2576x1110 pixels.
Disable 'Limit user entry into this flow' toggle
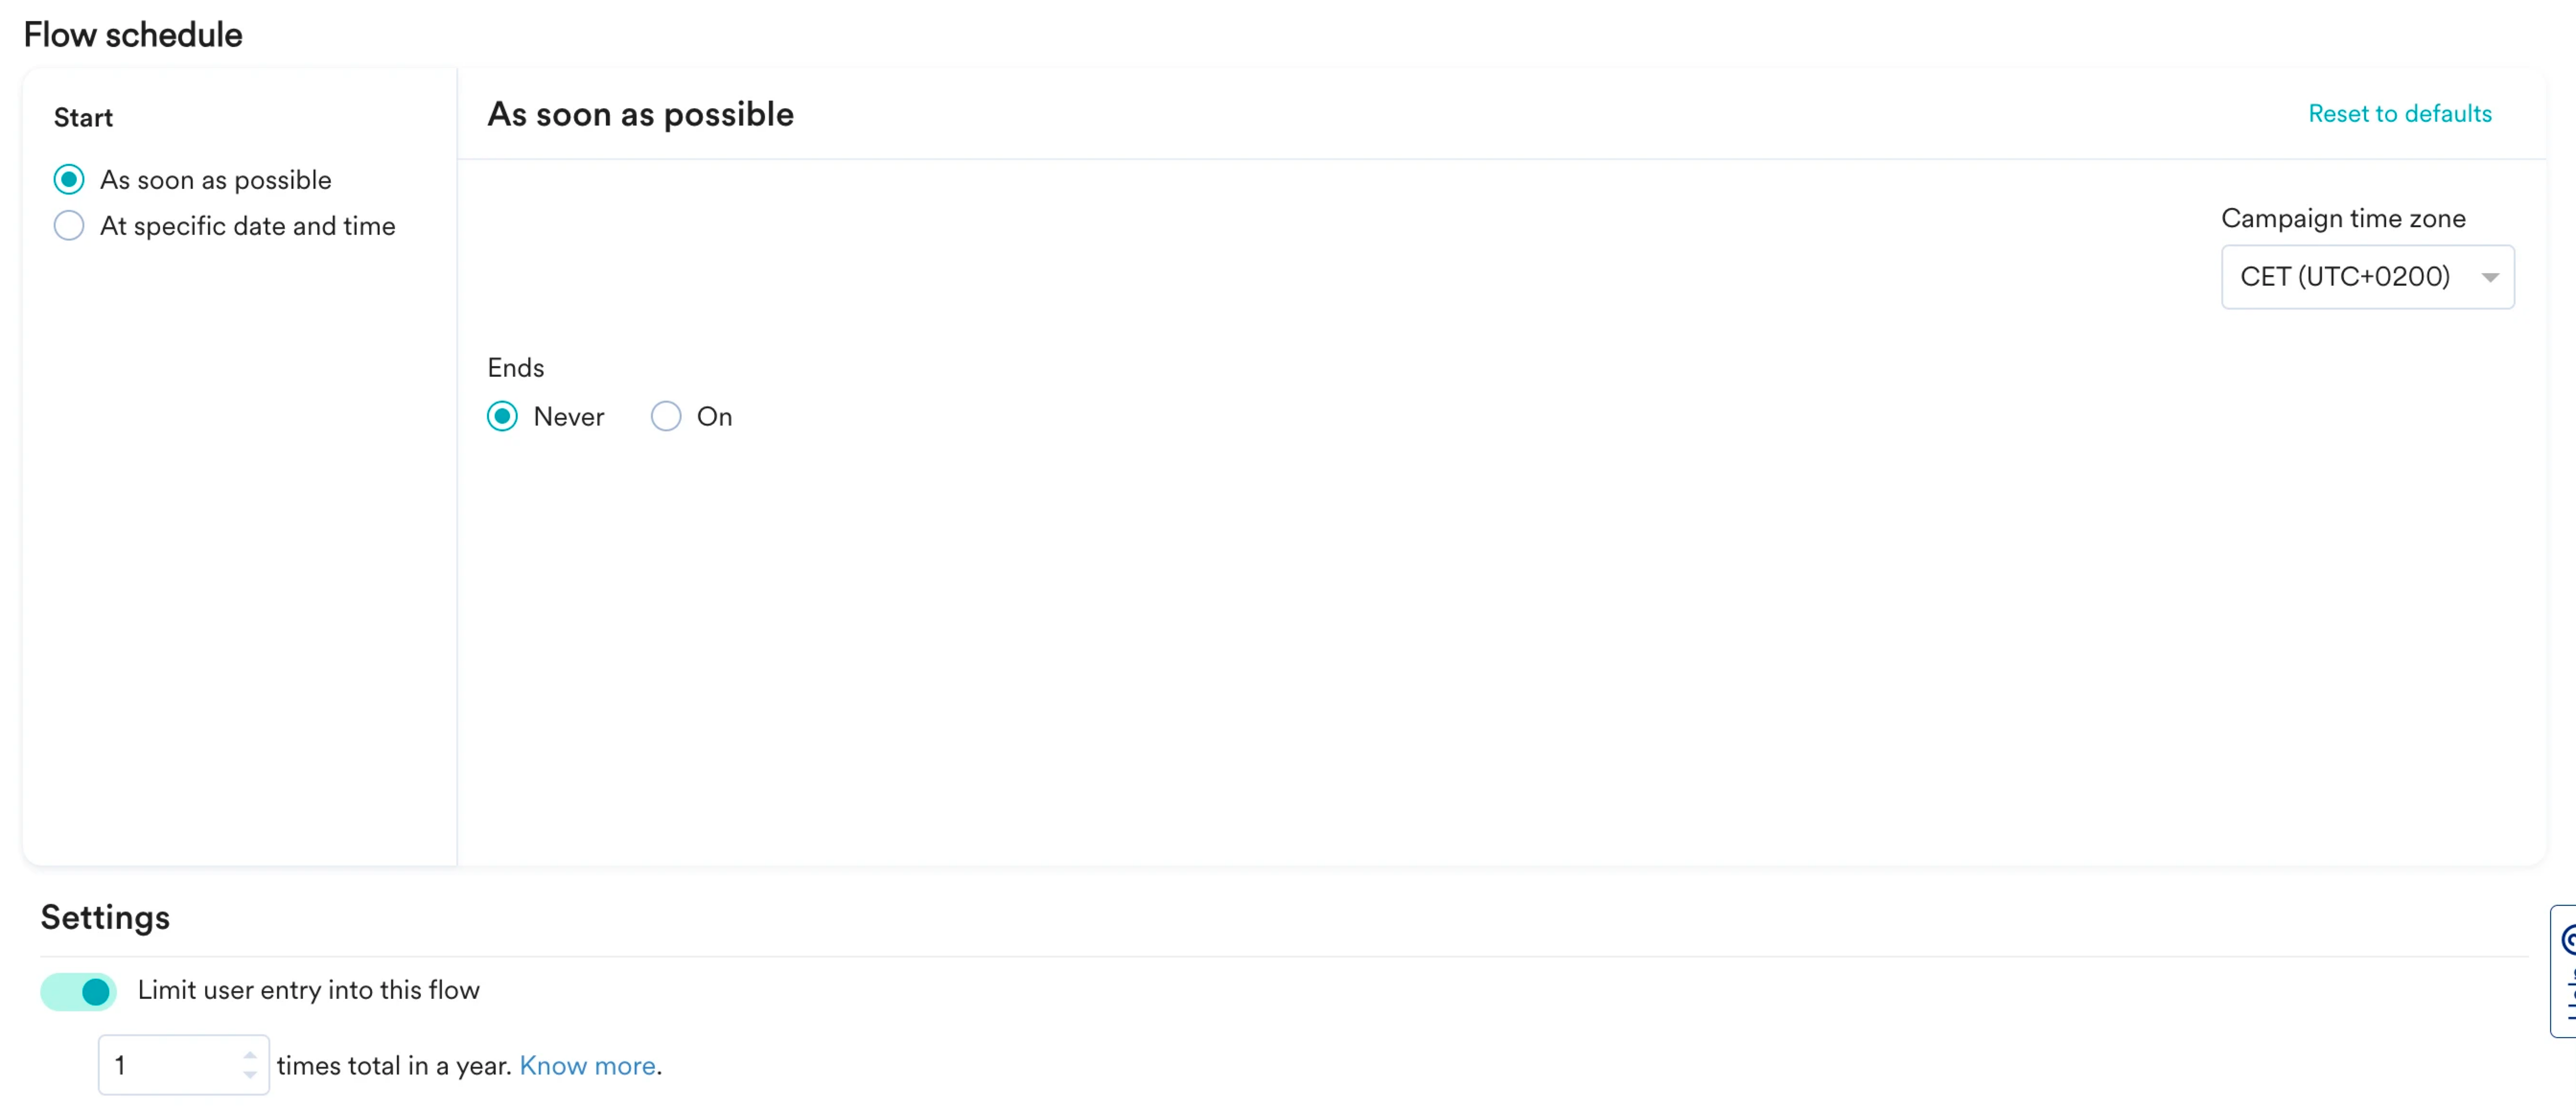coord(79,991)
